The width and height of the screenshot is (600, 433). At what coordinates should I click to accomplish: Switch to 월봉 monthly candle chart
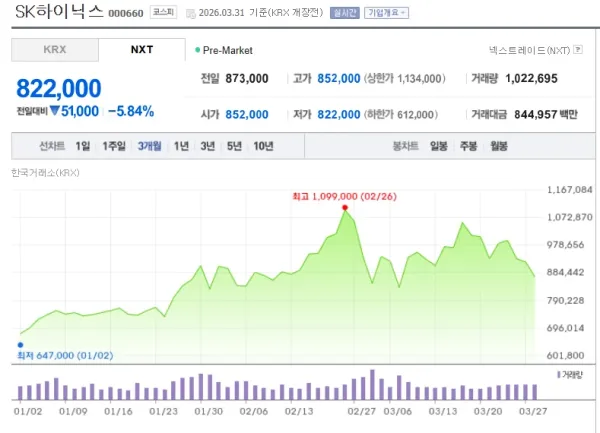499,146
